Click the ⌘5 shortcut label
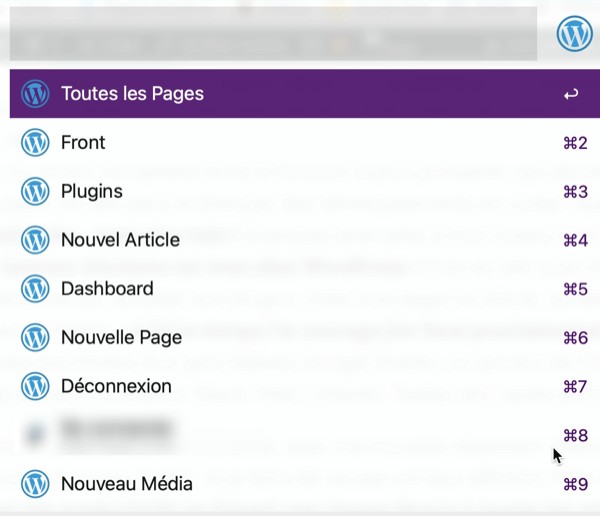The image size is (600, 516). pos(575,289)
